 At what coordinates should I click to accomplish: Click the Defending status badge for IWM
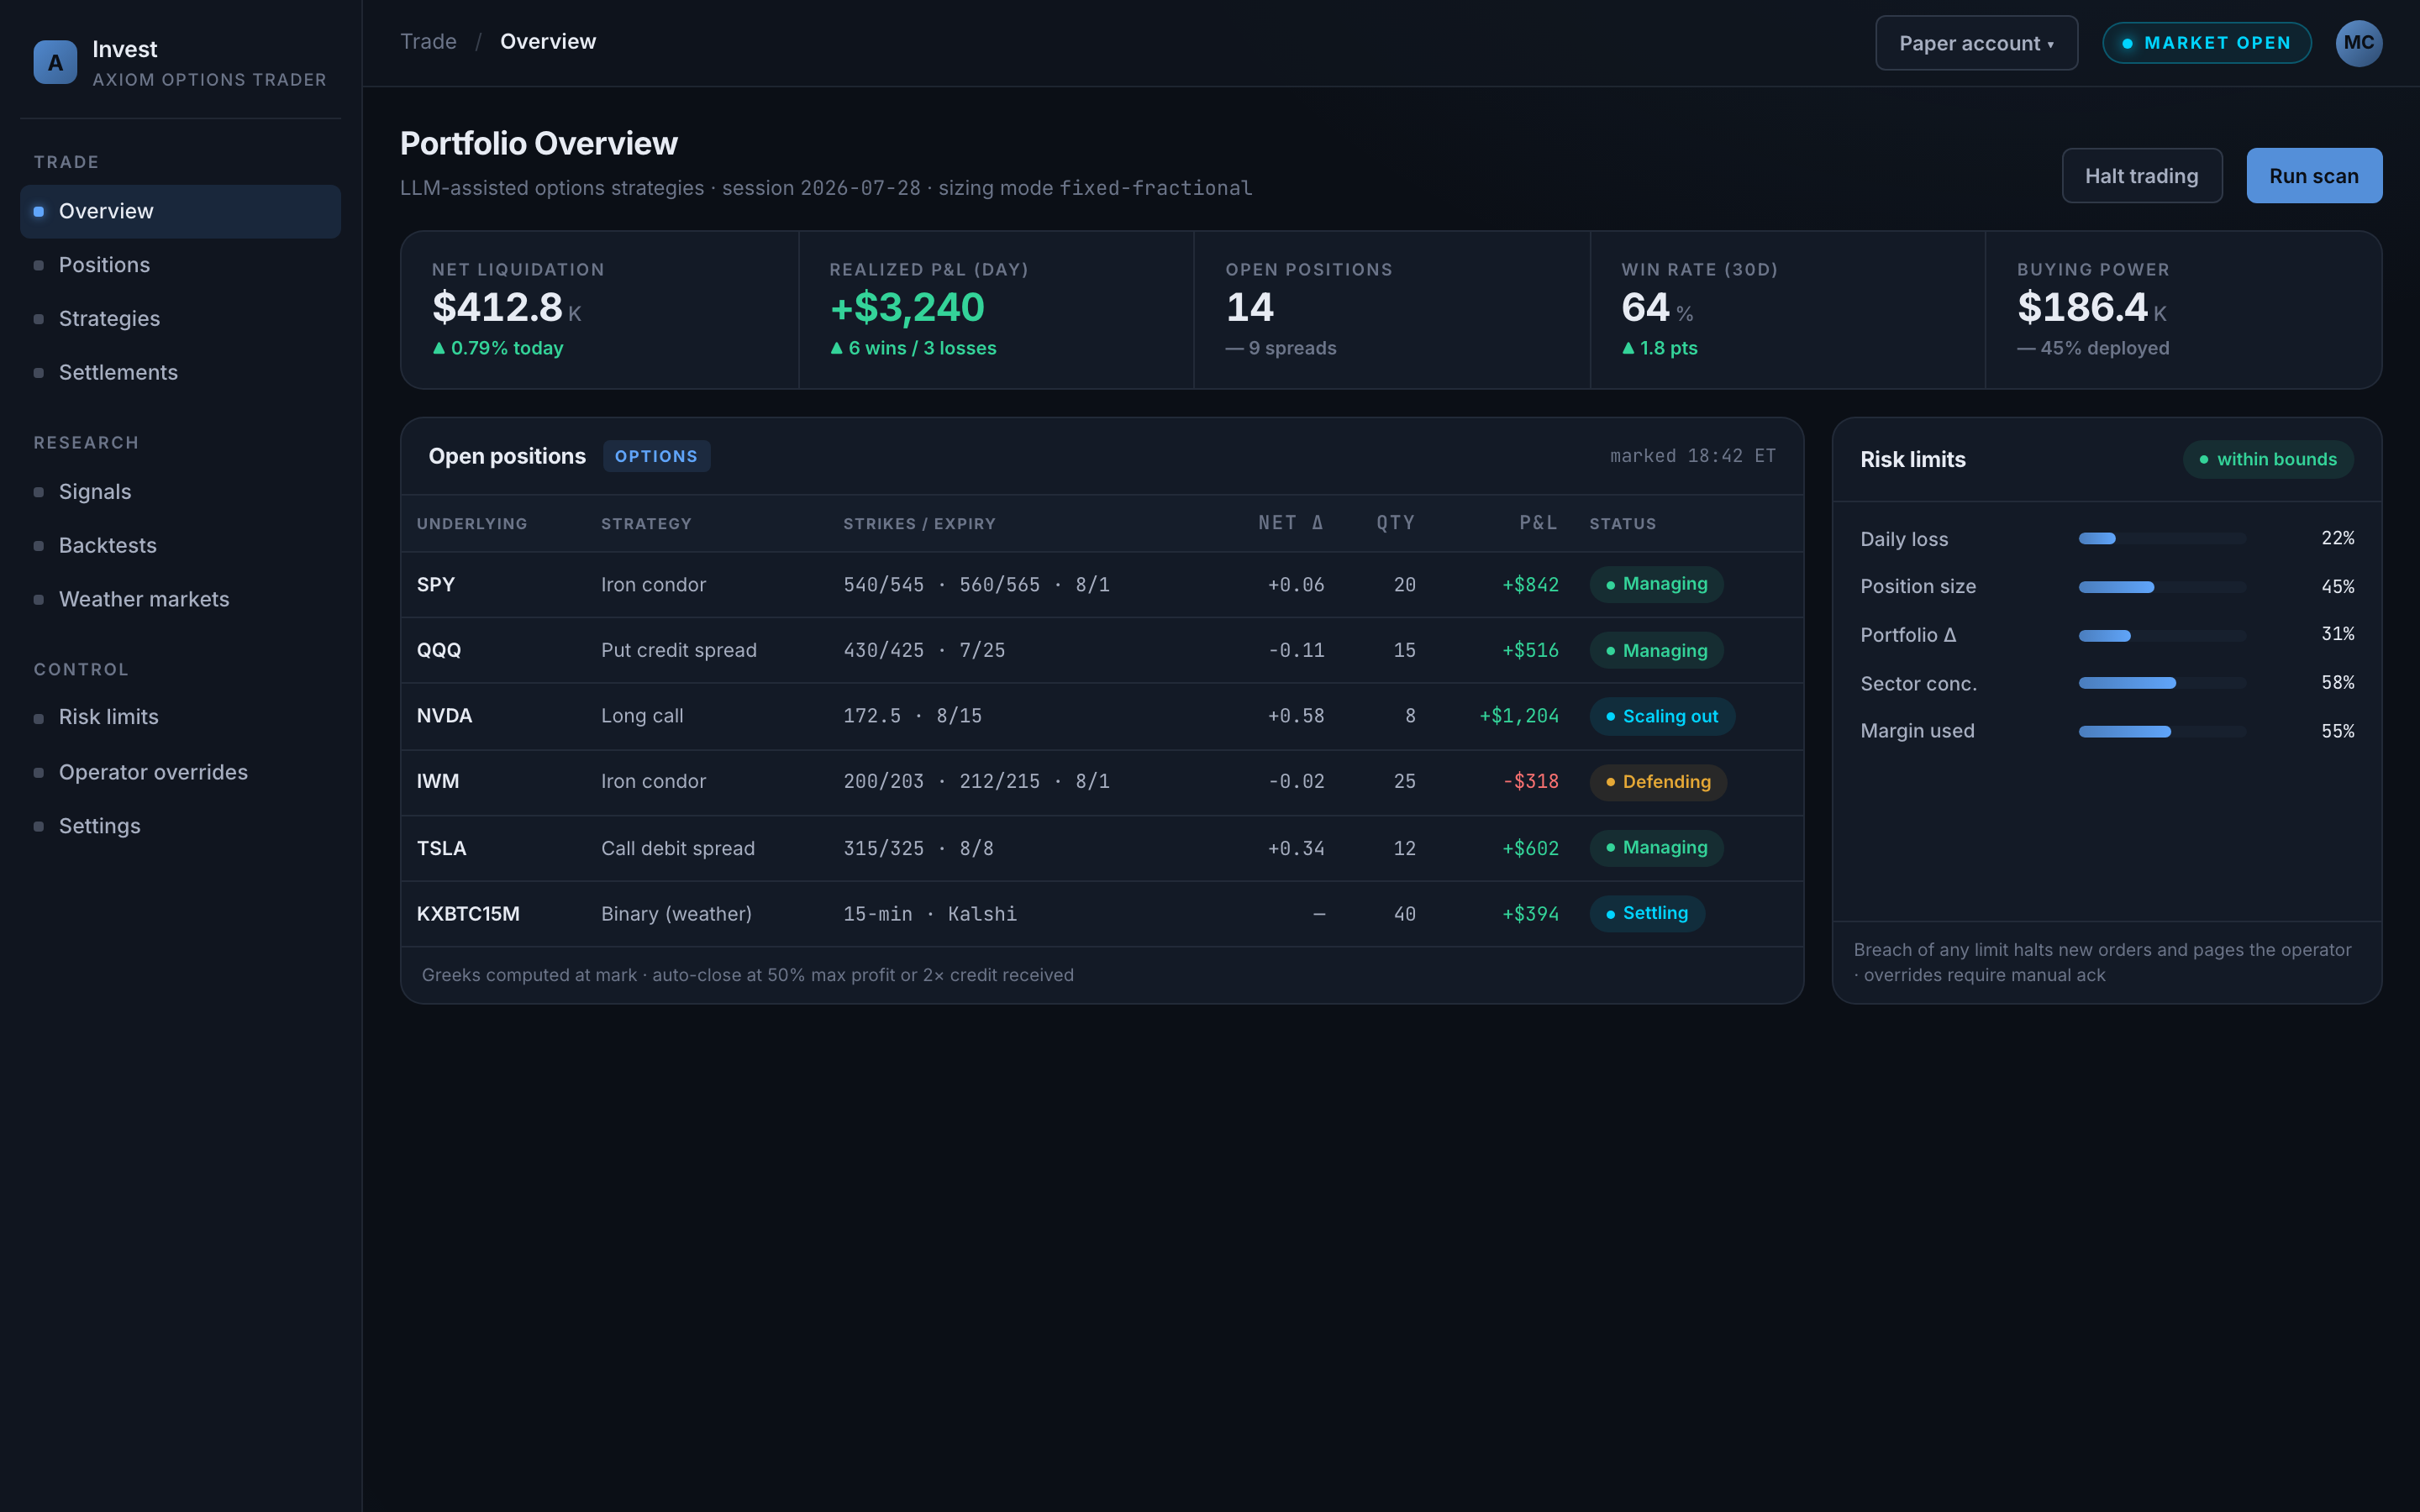click(x=1657, y=782)
